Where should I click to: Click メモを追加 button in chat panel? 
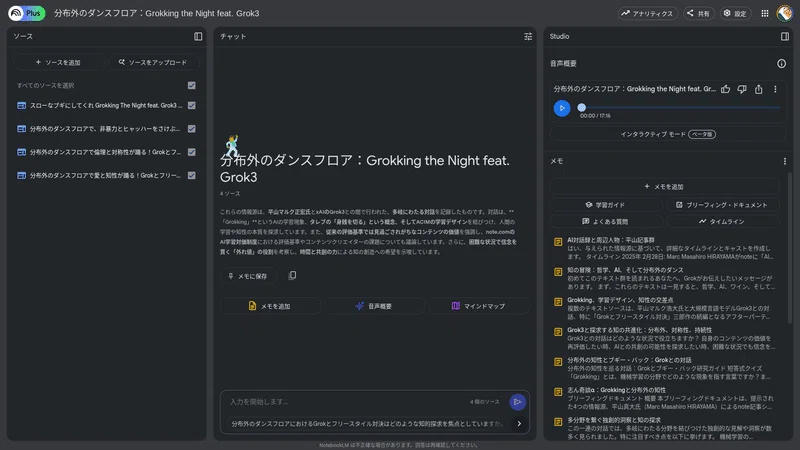point(270,306)
